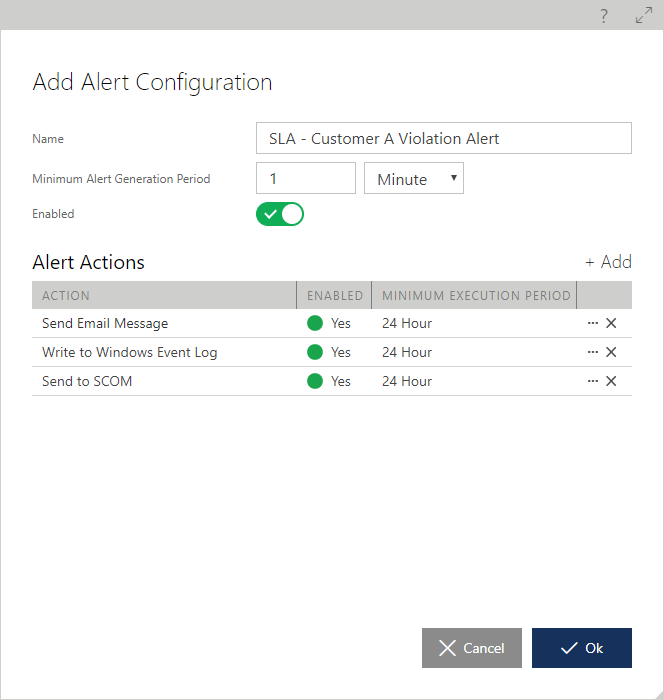The image size is (664, 700).
Task: Sort by Minimum Execution Period column header
Action: pos(476,296)
